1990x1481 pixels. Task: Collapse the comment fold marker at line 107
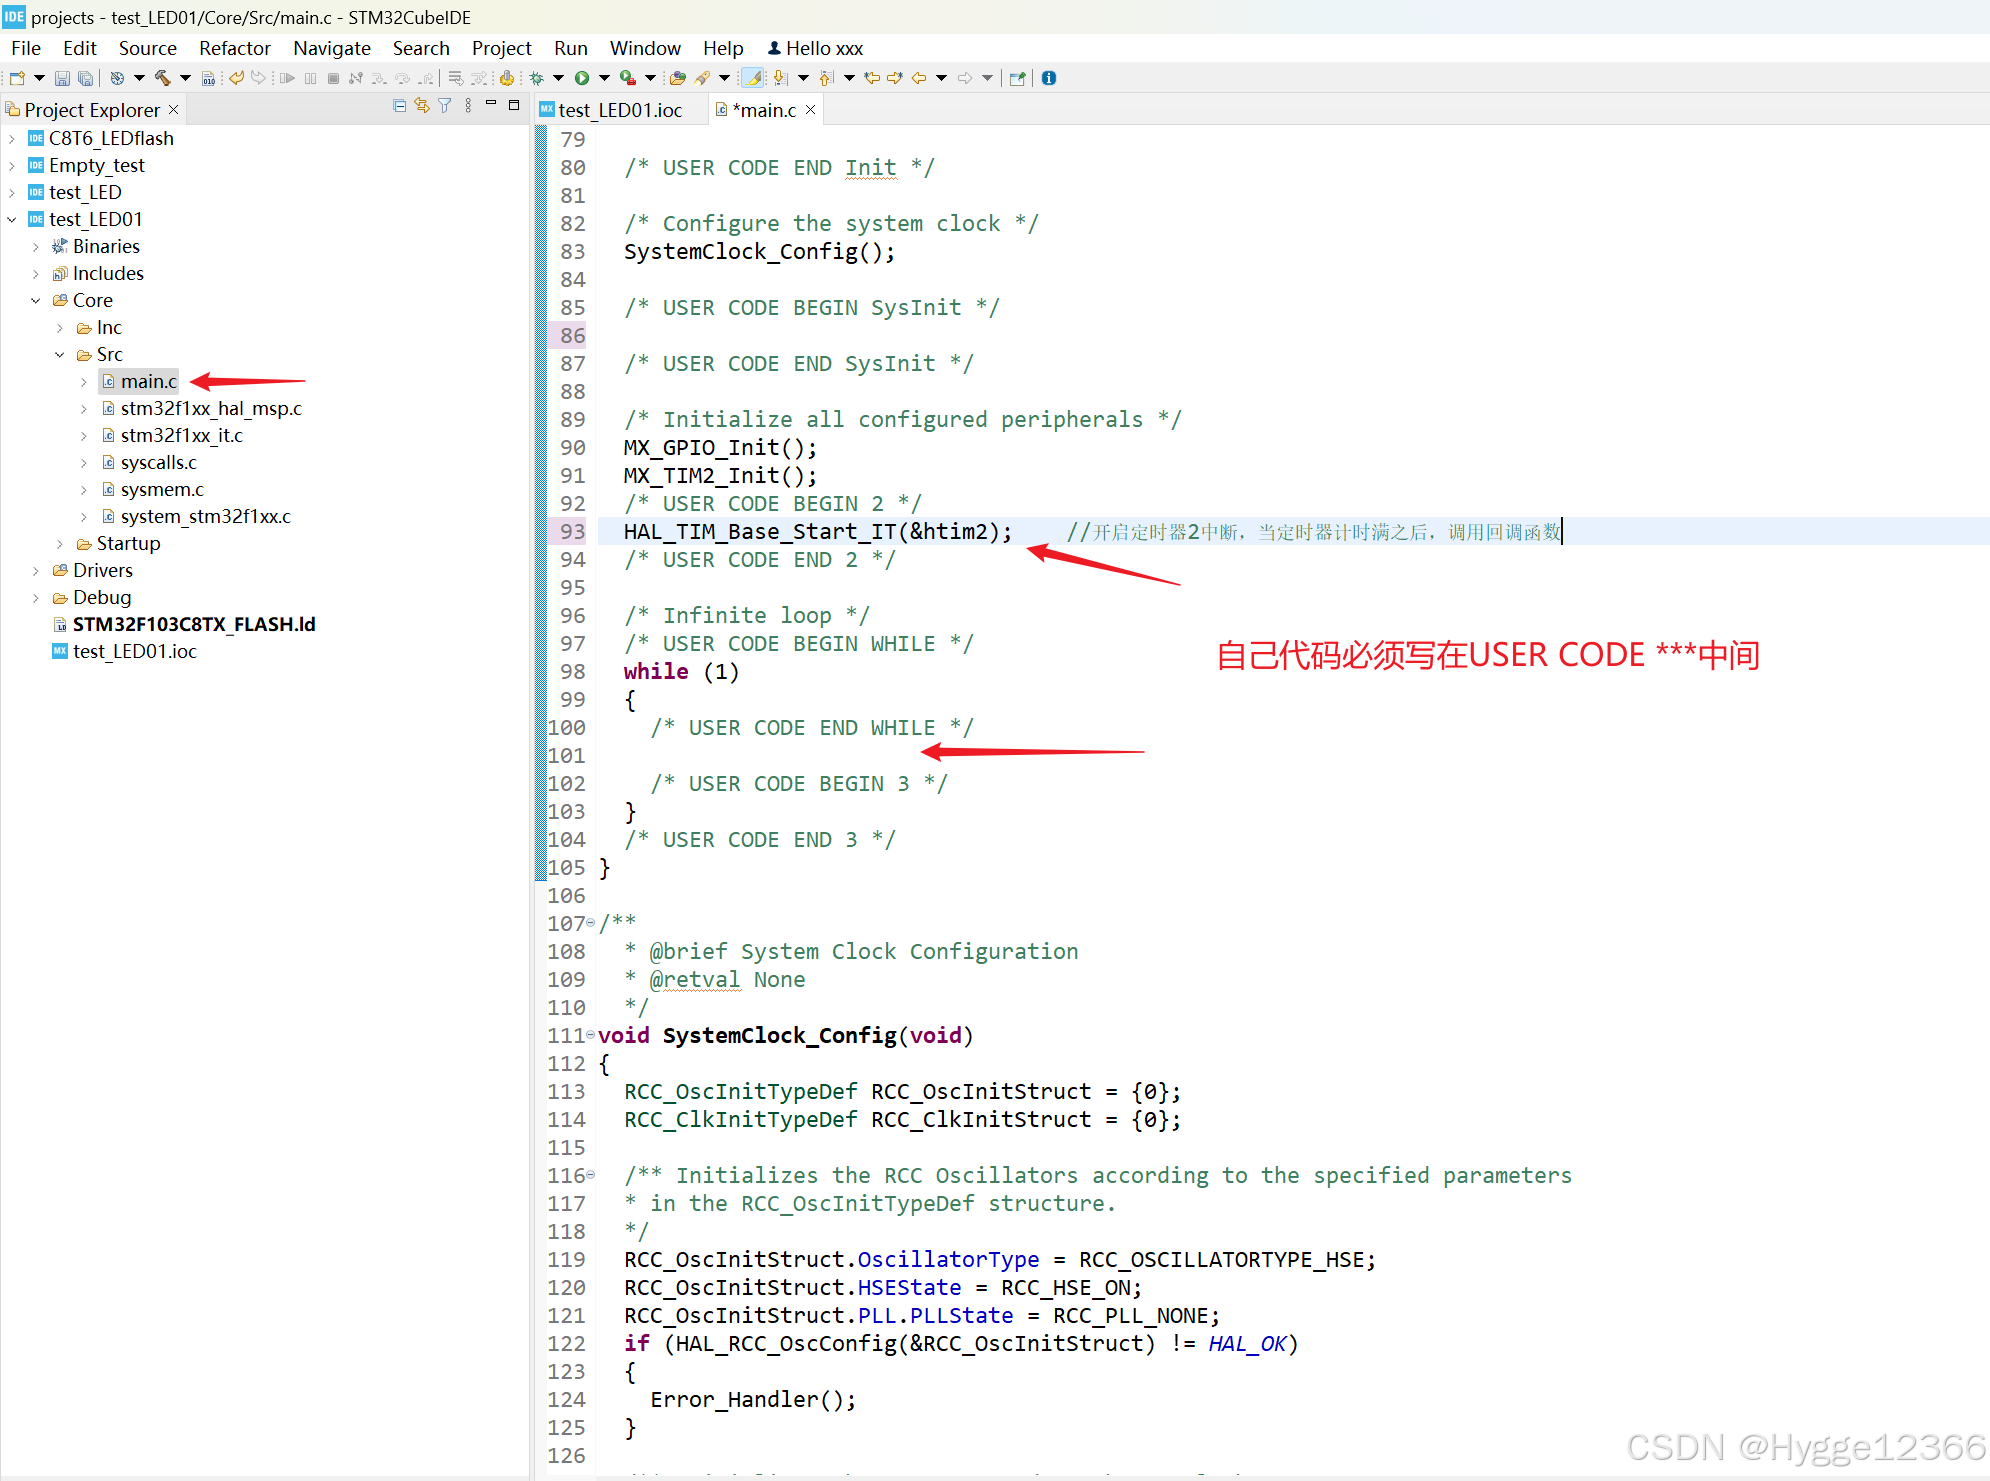point(591,923)
